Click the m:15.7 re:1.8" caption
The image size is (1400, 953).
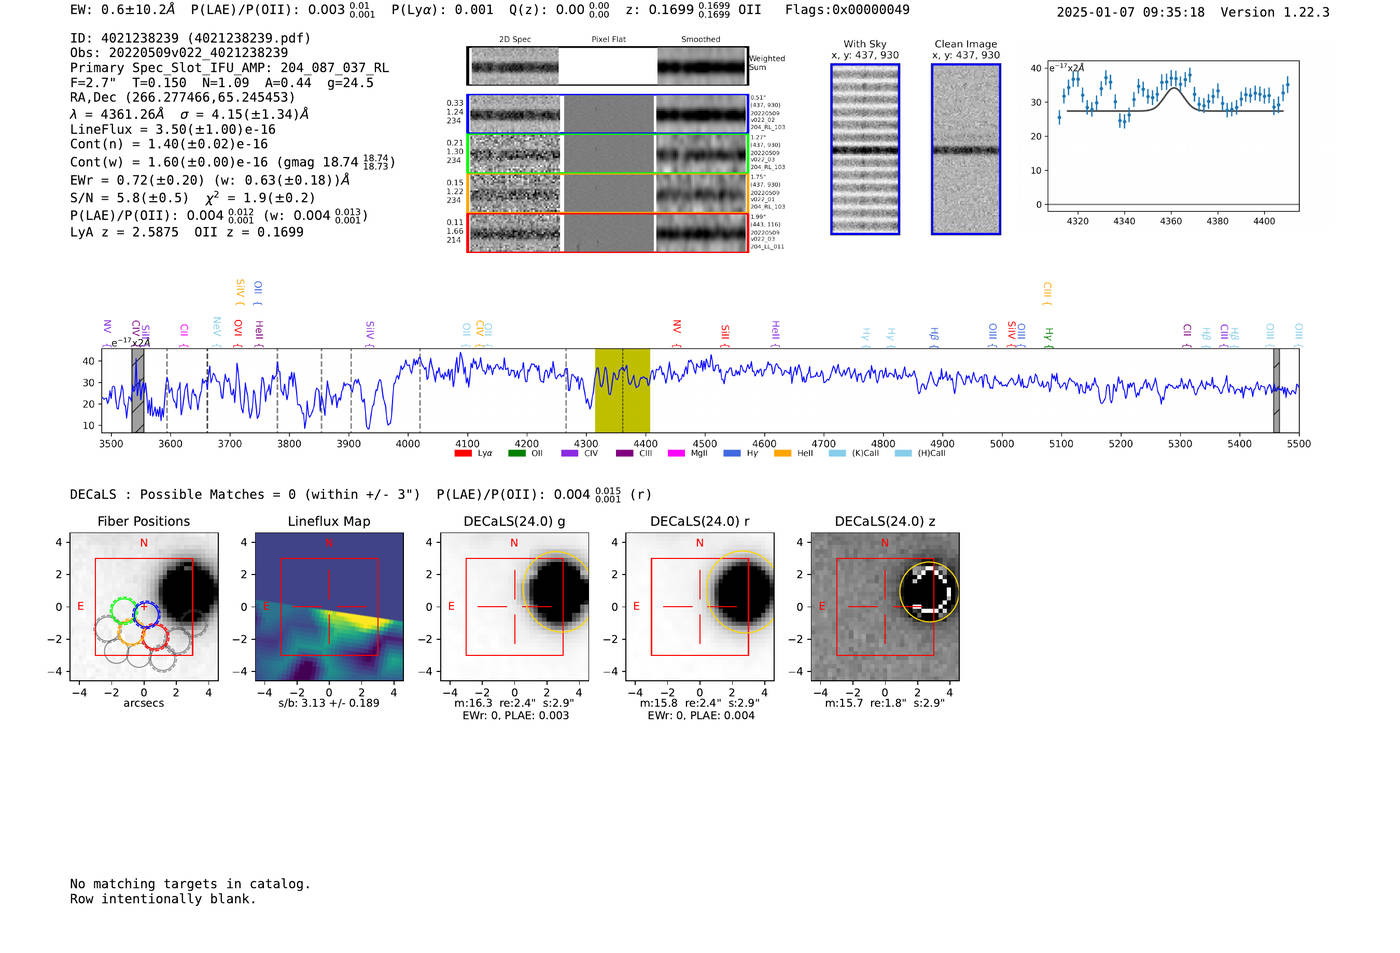pyautogui.click(x=885, y=703)
